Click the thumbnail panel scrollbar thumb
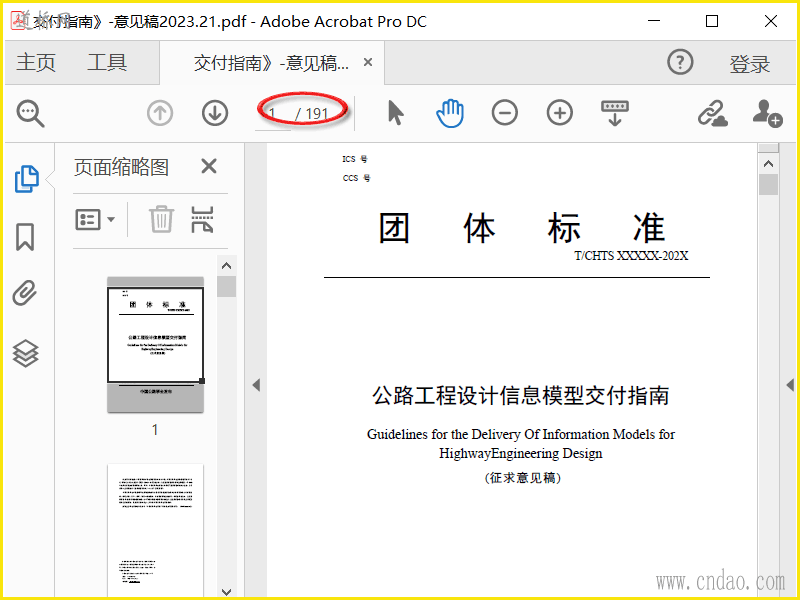The height and width of the screenshot is (600, 800). tap(226, 286)
